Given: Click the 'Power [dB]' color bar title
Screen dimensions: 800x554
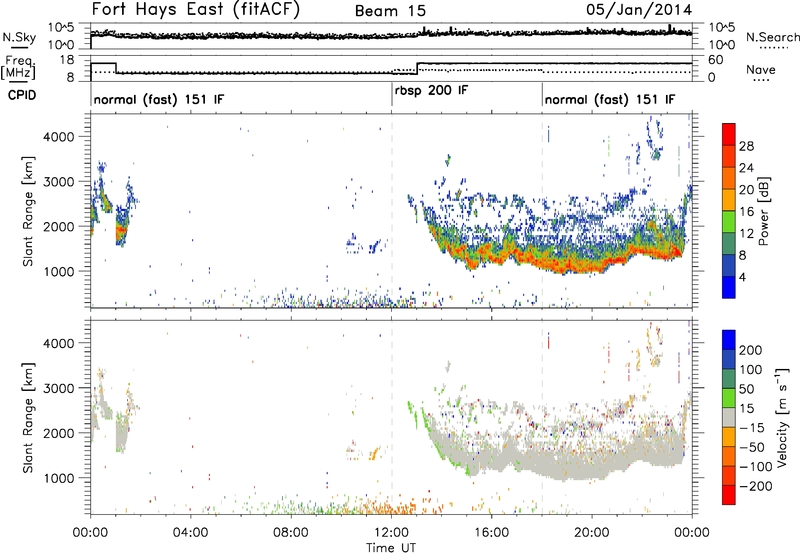Looking at the screenshot, I should 763,212.
